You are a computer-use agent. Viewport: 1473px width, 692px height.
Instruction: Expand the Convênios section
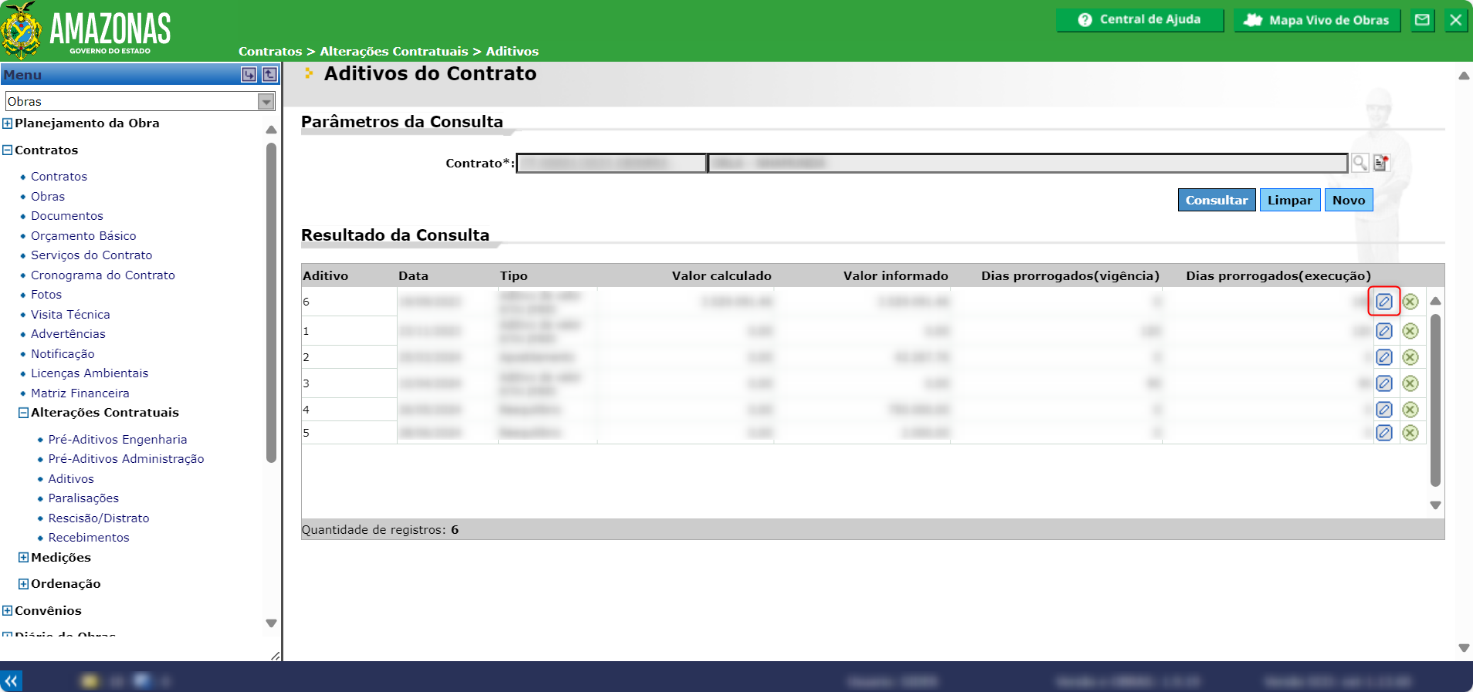click(x=7, y=611)
